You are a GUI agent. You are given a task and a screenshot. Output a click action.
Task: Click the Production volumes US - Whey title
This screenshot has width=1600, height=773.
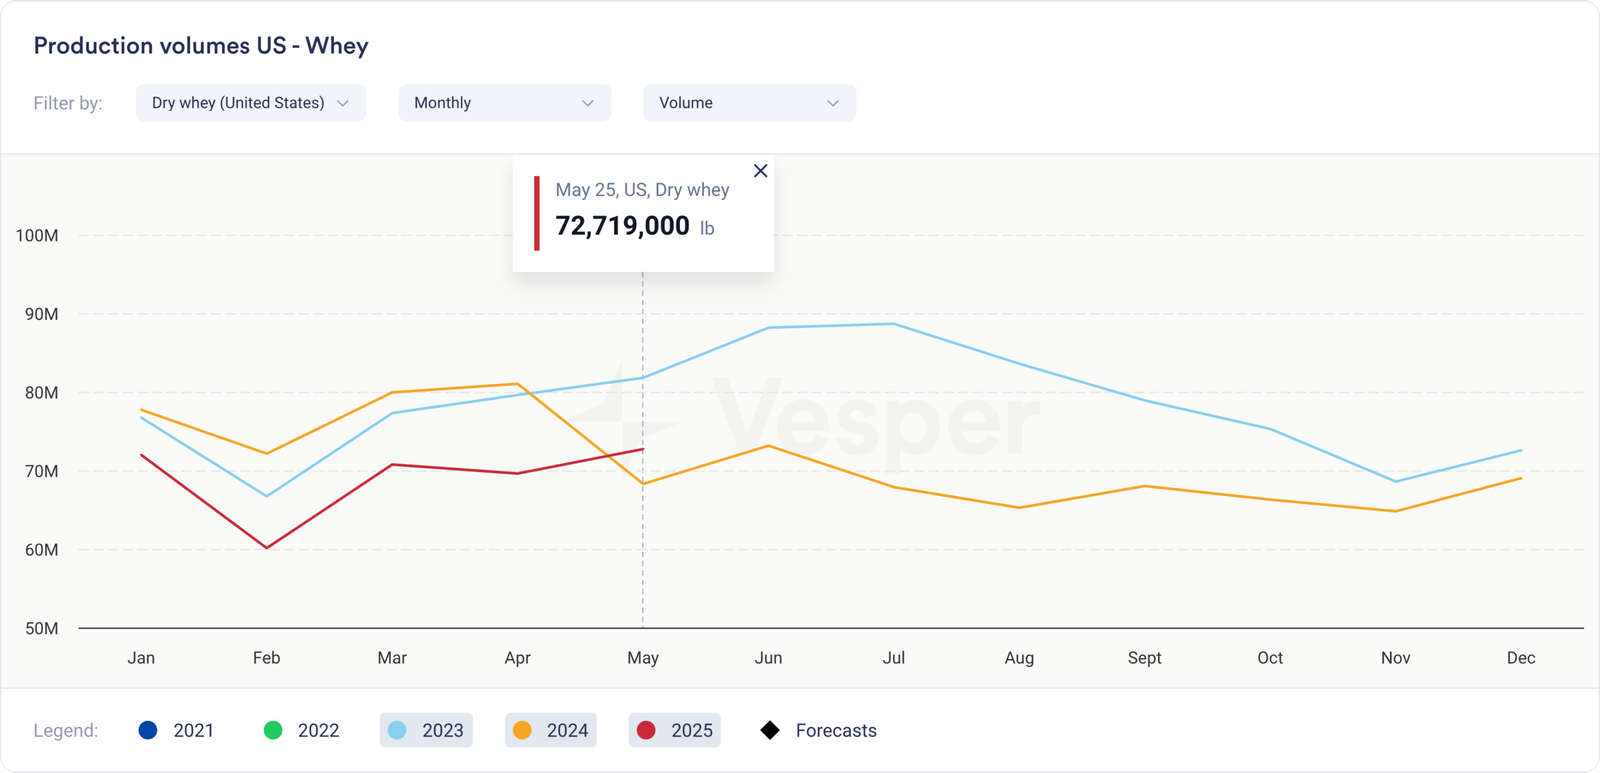coord(201,46)
